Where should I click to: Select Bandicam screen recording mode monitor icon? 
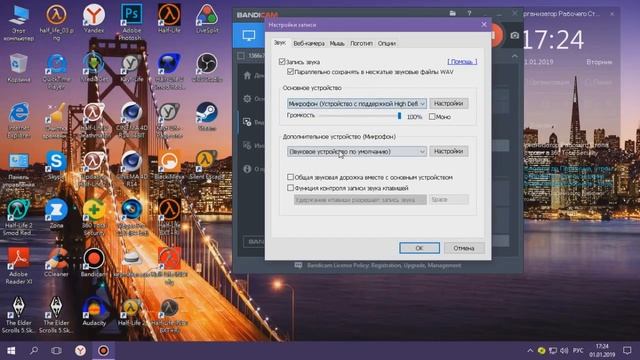coord(249,36)
